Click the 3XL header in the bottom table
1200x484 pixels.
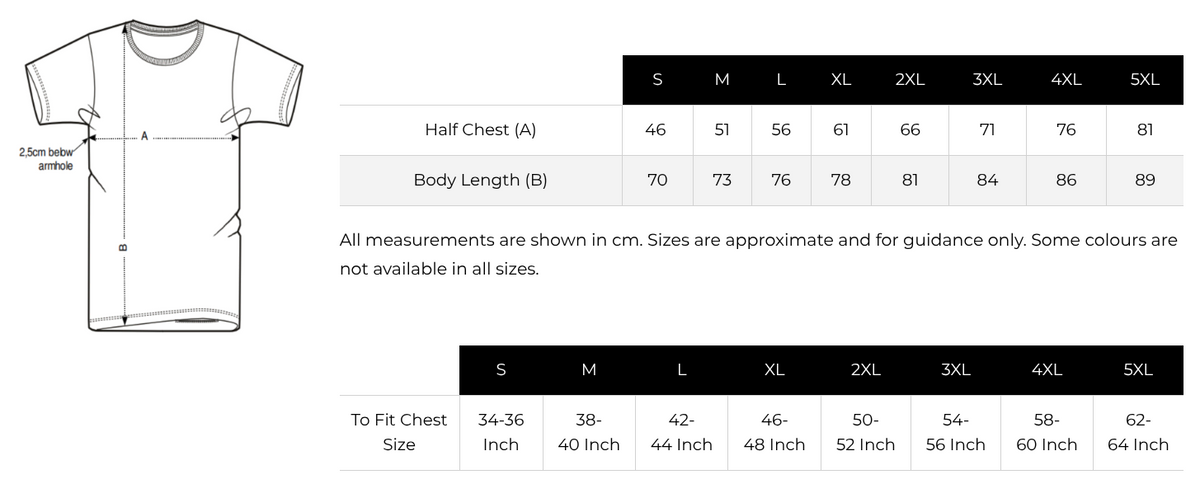point(956,370)
